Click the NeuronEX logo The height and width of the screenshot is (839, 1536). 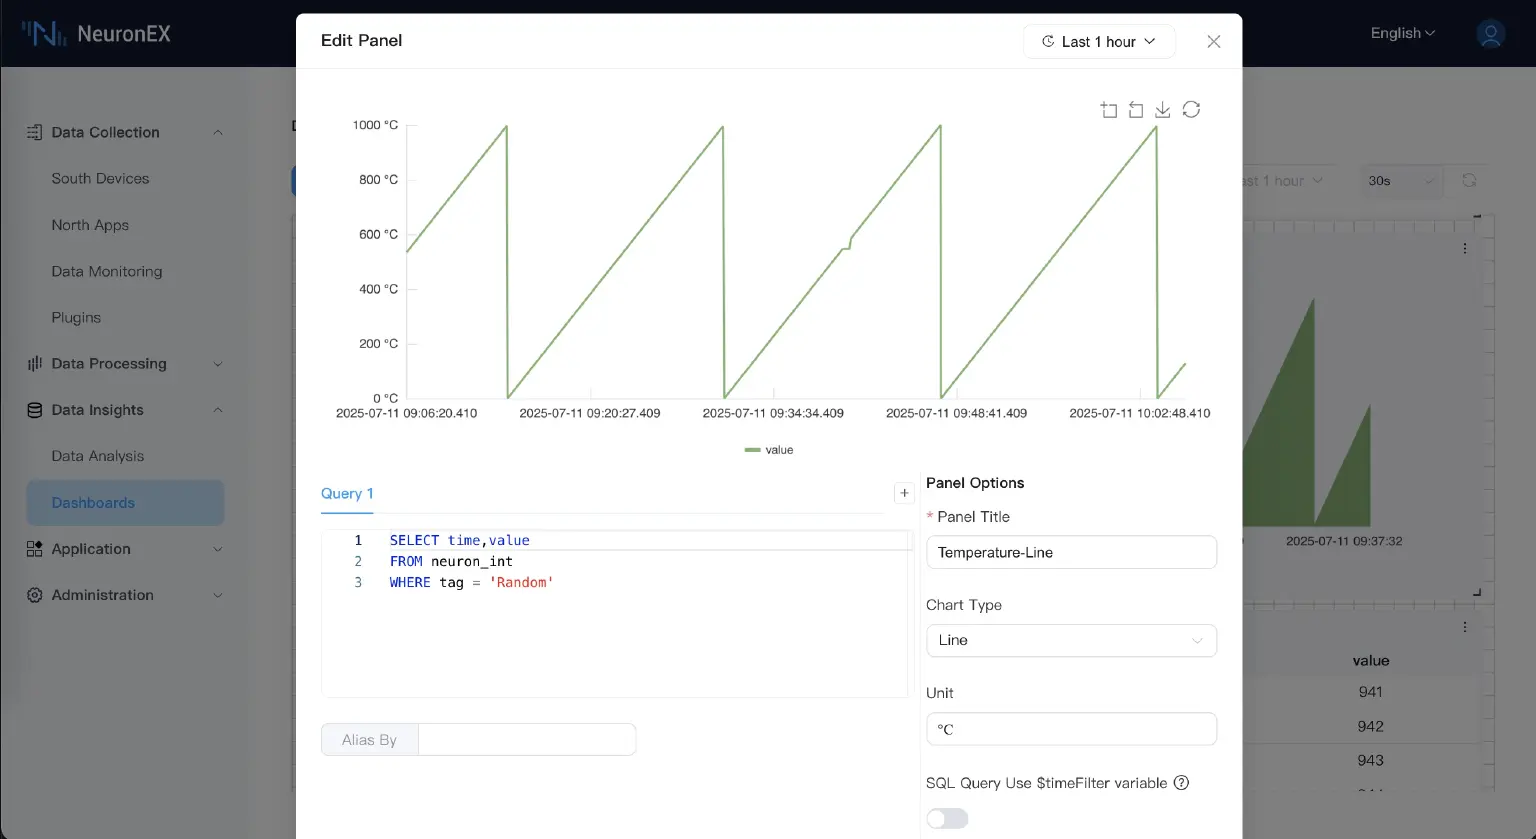[x=97, y=34]
